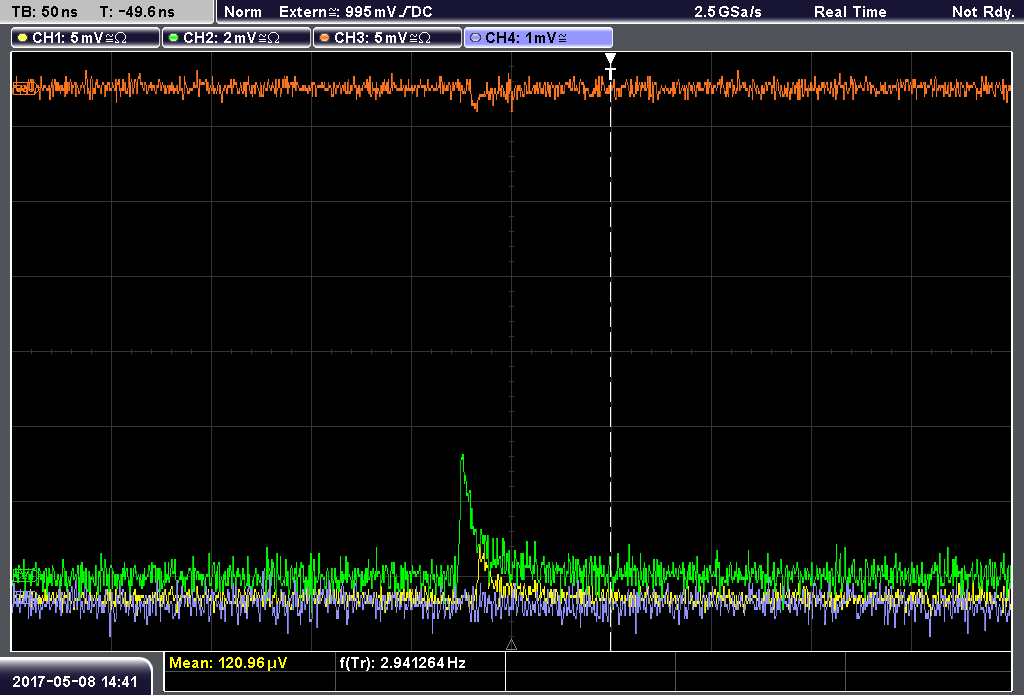The image size is (1024, 695).
Task: Click the T: -49.6 ns trigger offset readout
Action: [x=137, y=12]
